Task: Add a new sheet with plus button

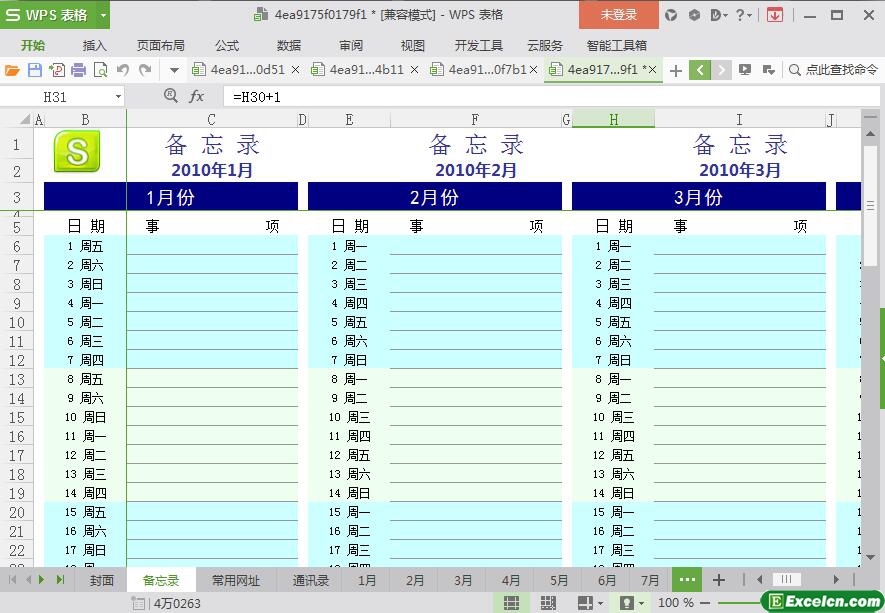Action: [718, 580]
